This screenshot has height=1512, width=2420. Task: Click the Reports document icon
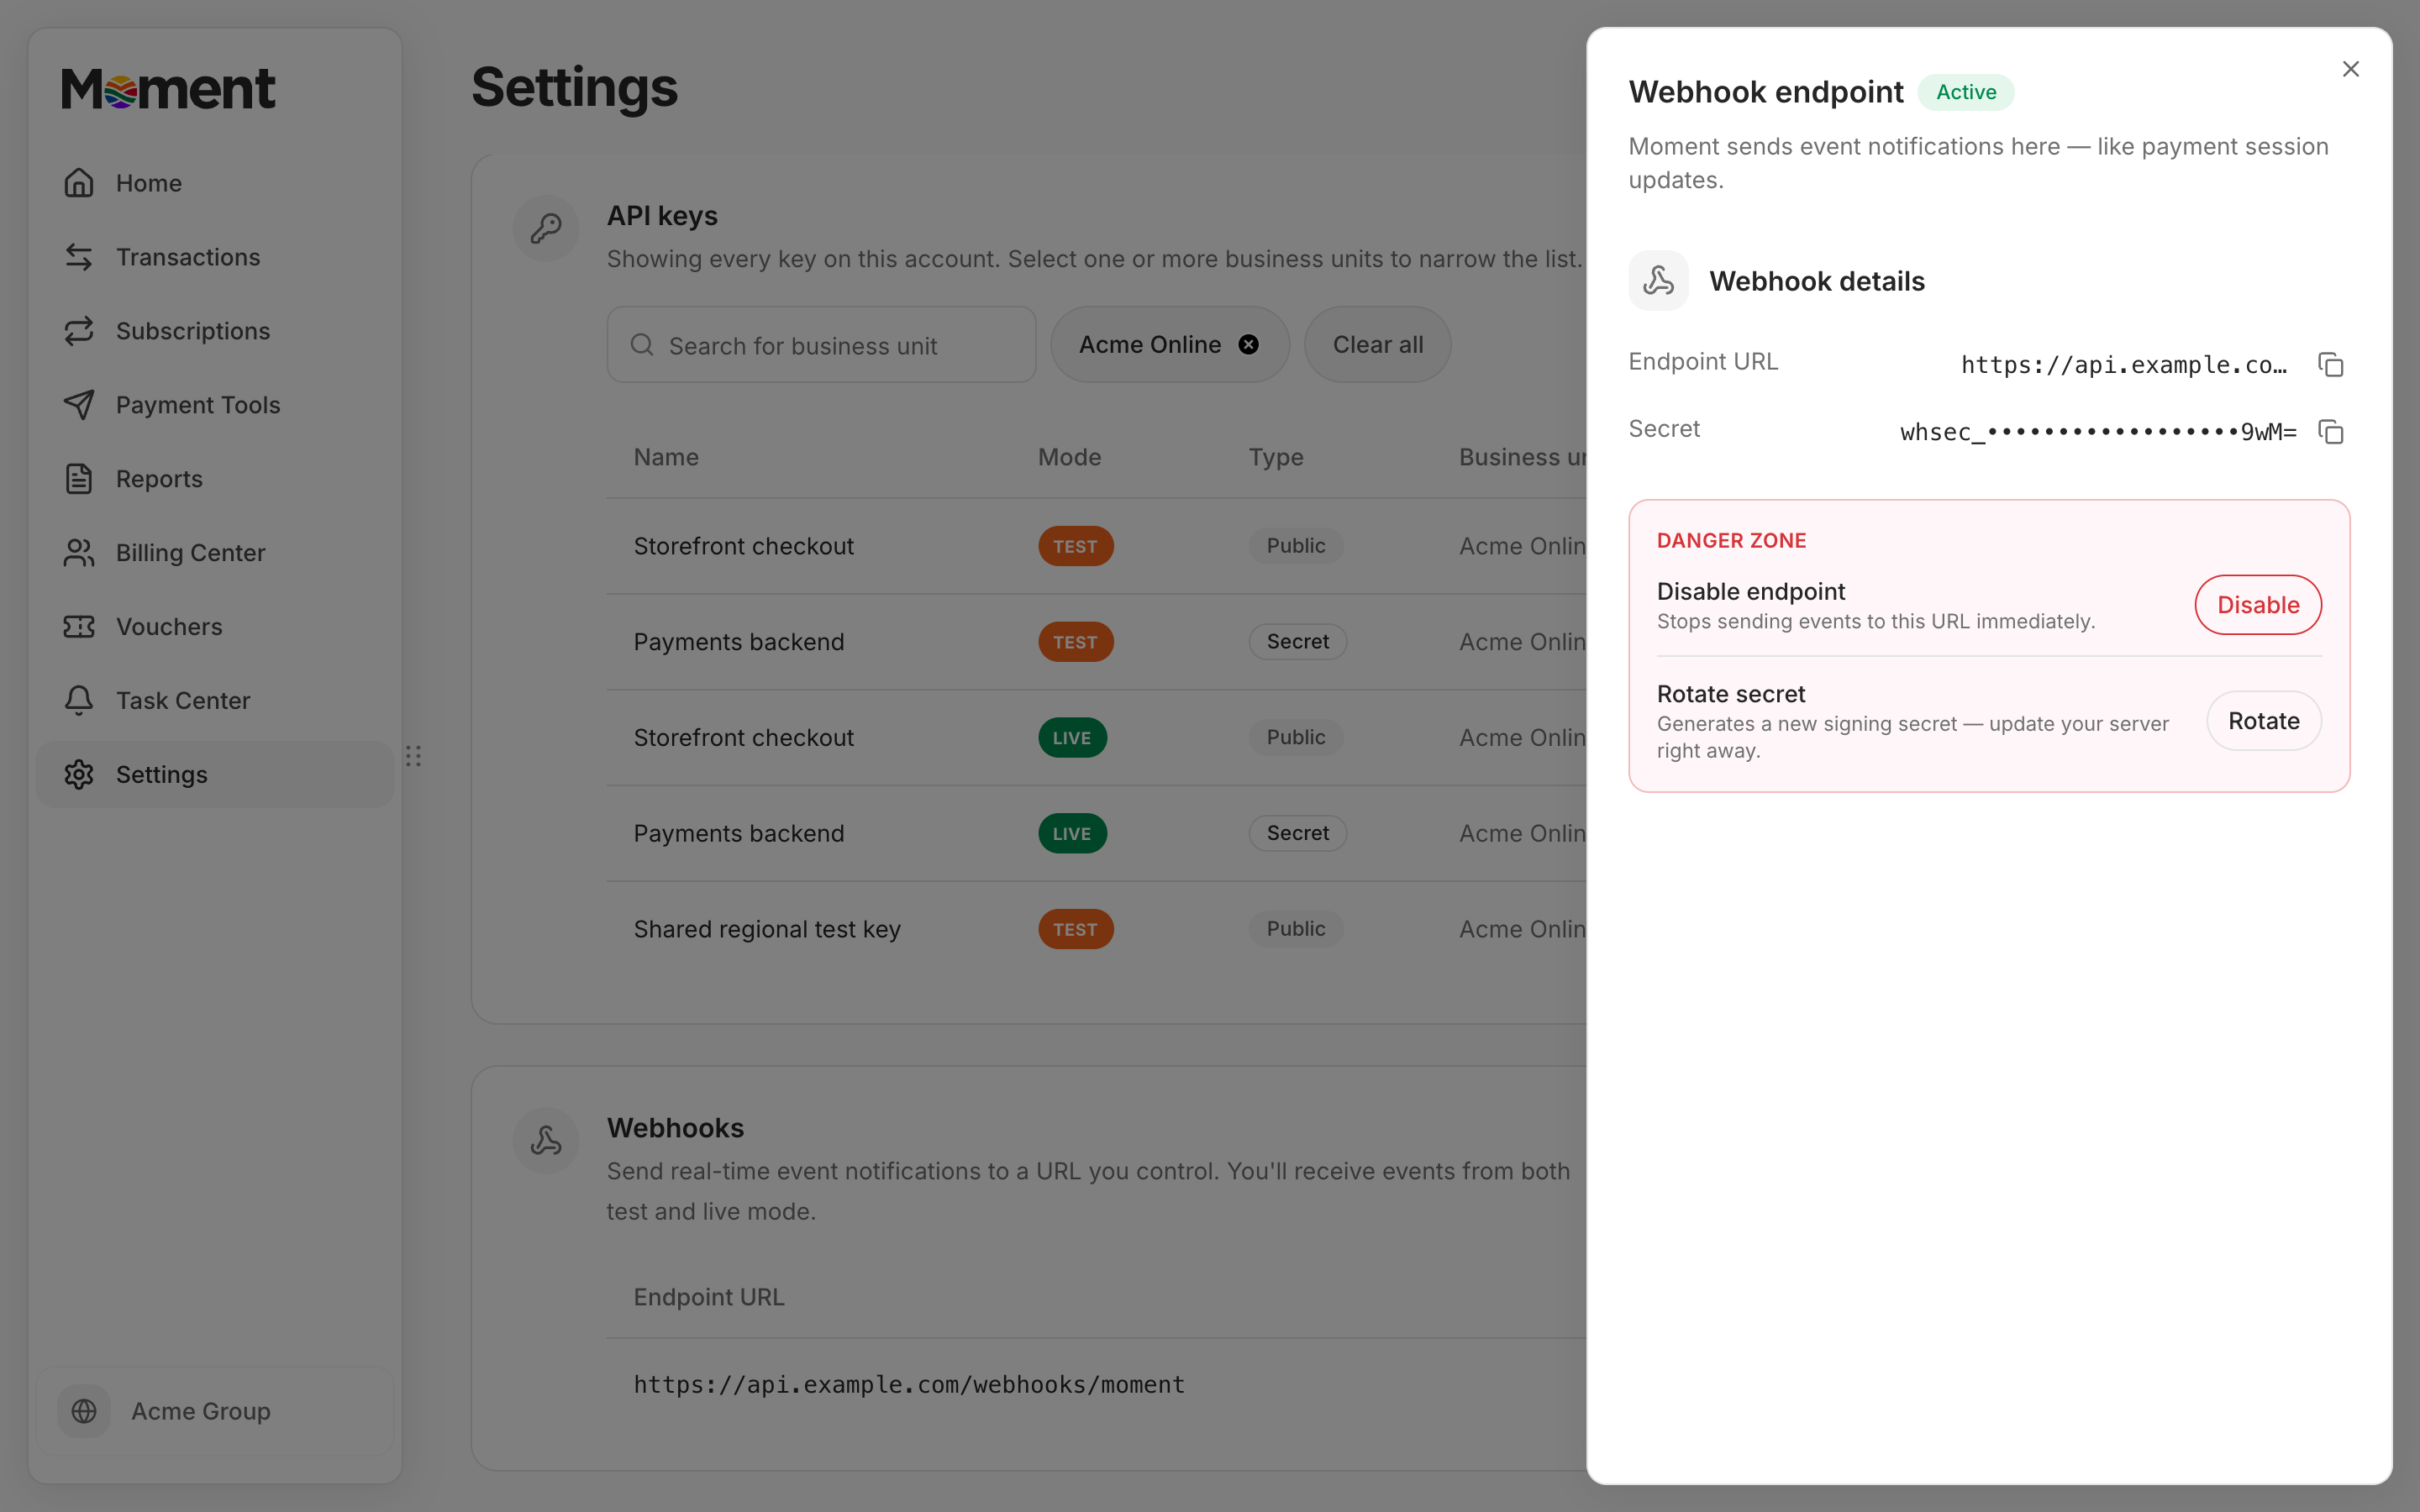tap(79, 479)
